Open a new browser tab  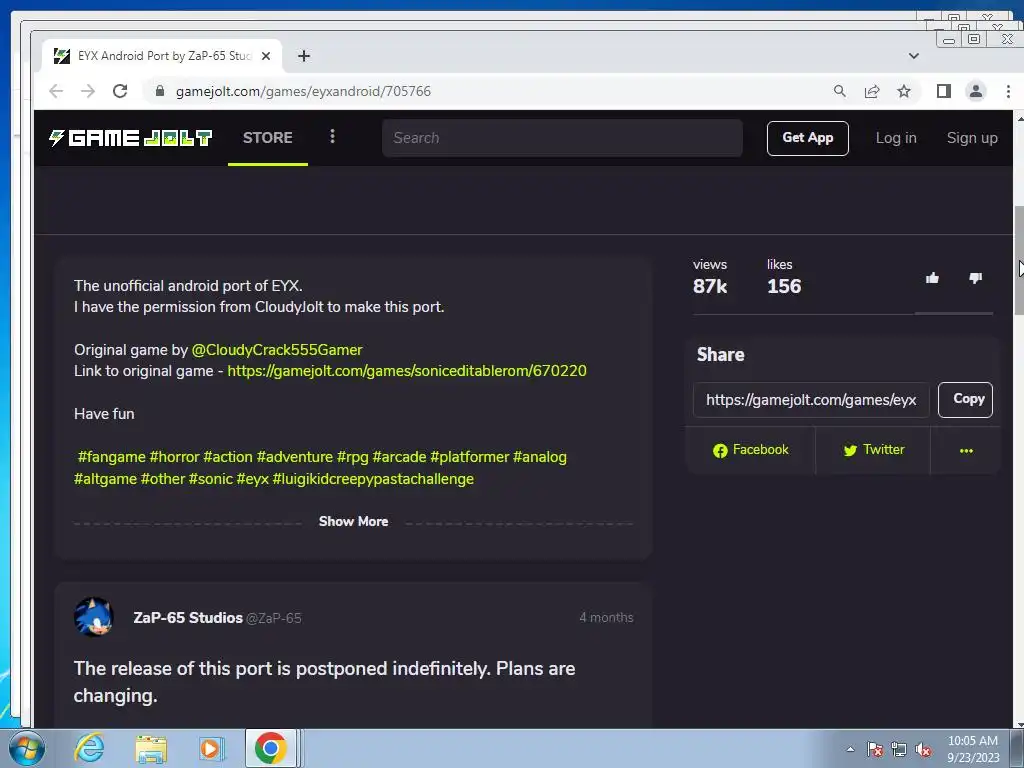point(304,56)
